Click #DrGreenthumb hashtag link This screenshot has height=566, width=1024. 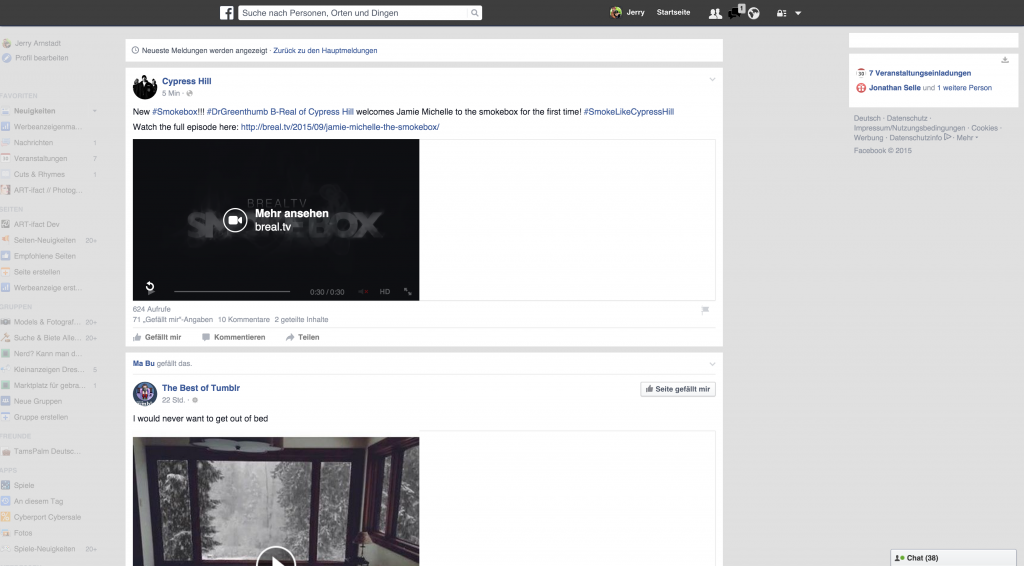(x=237, y=112)
